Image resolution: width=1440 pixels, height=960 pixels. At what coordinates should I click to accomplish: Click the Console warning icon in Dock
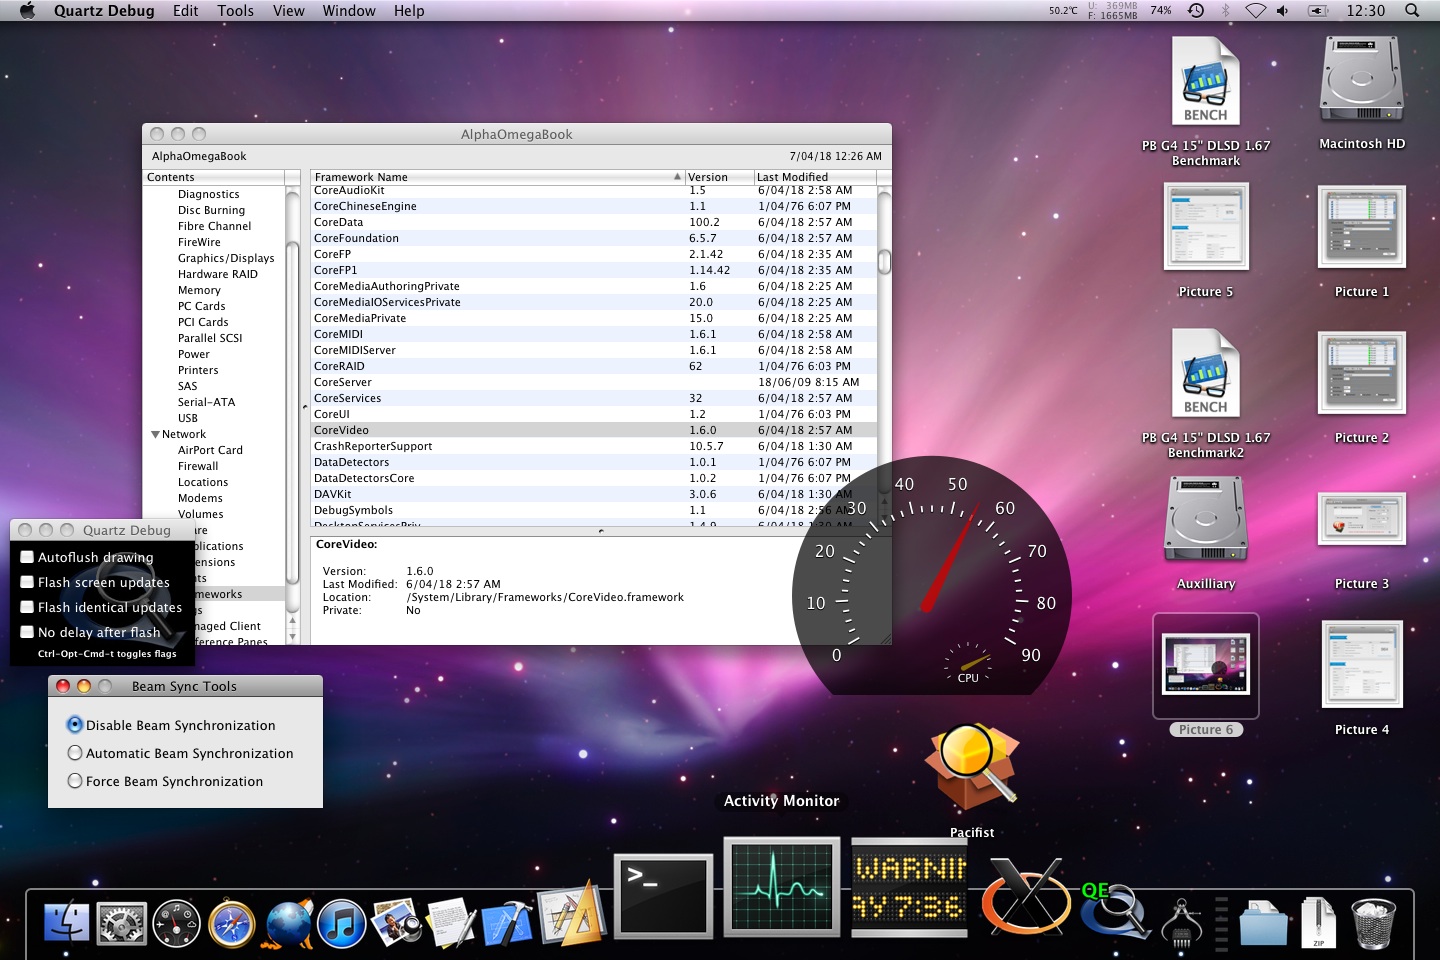[909, 888]
